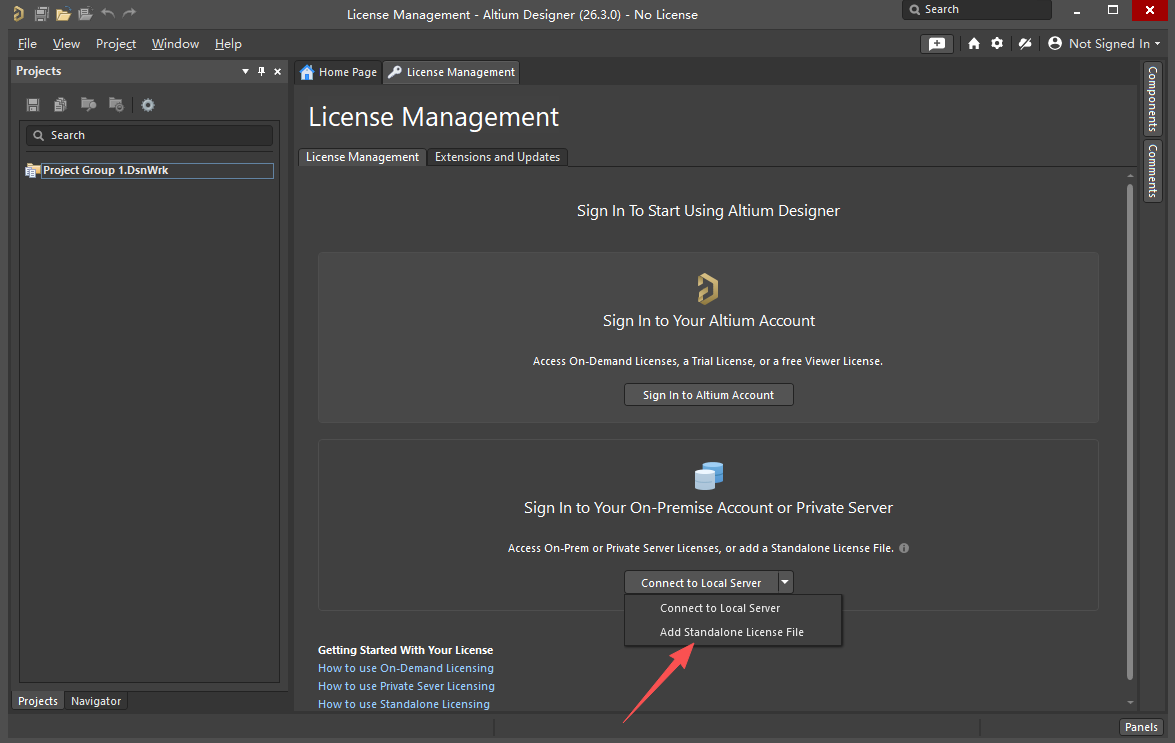Click Save All Documents icon in title bar
The image size is (1175, 743).
42,13
